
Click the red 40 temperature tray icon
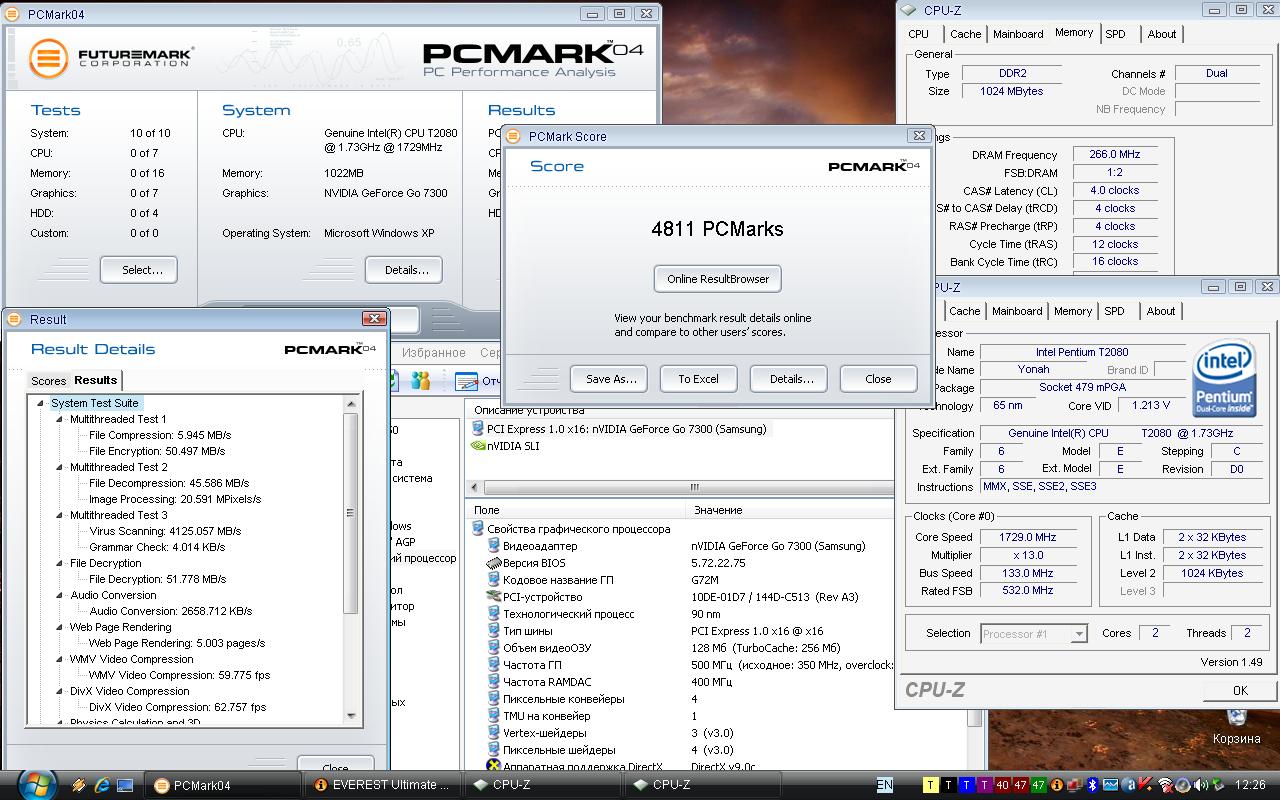[1003, 785]
